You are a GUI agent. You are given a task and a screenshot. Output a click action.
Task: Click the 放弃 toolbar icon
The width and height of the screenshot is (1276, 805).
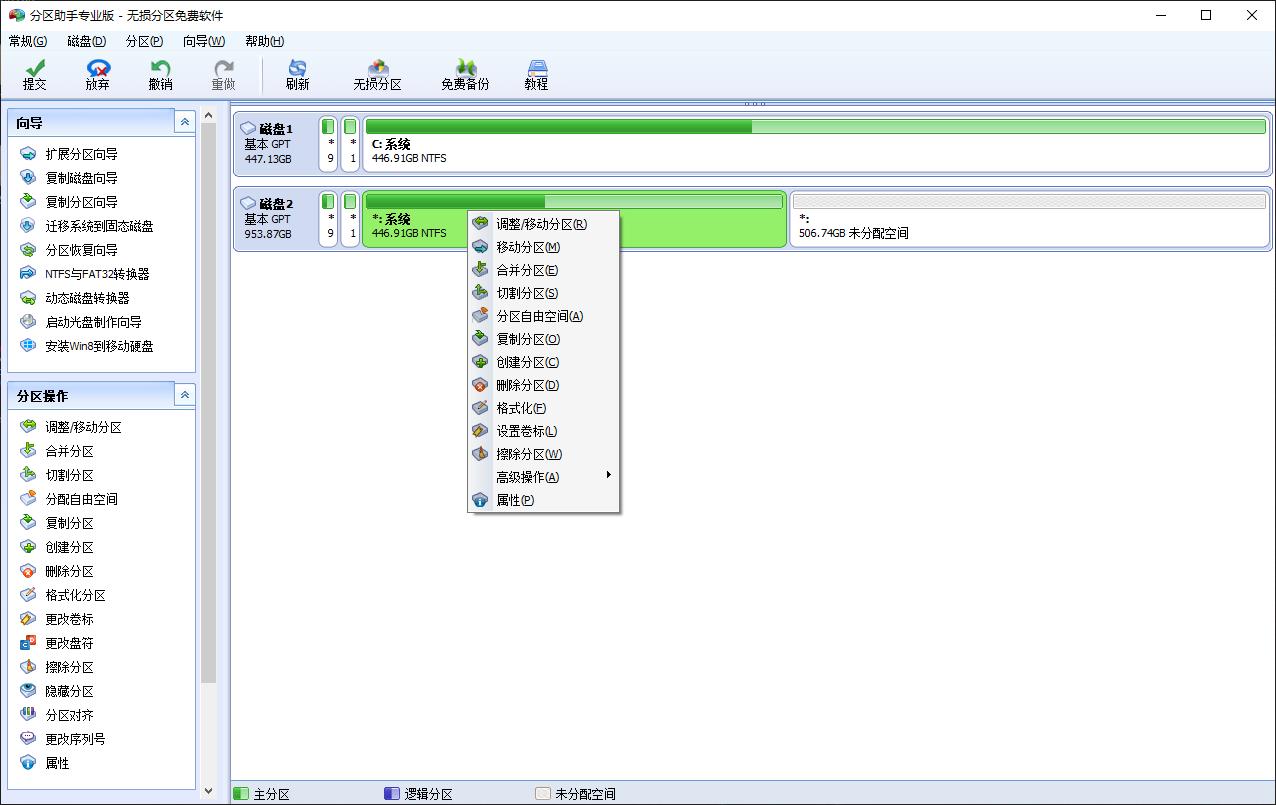(97, 74)
